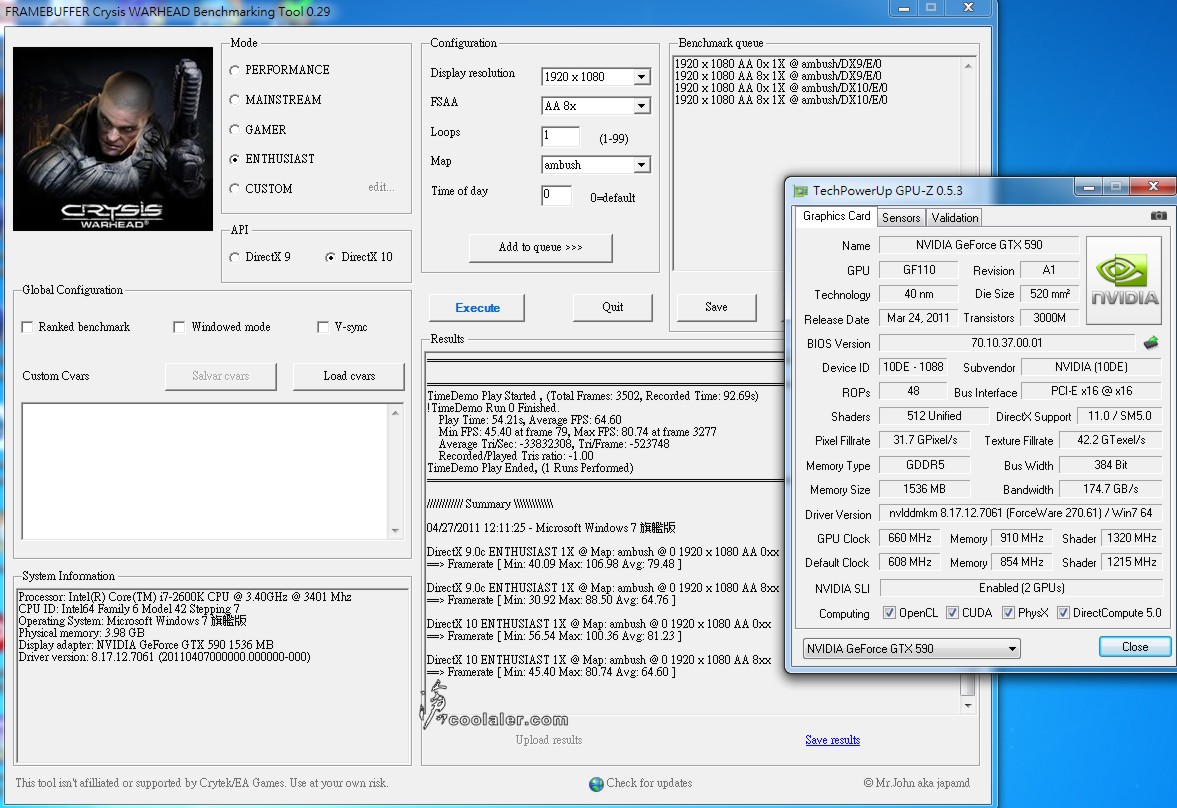1177x808 pixels.
Task: Choose MAINSTREAM mode
Action: pyautogui.click(x=235, y=100)
